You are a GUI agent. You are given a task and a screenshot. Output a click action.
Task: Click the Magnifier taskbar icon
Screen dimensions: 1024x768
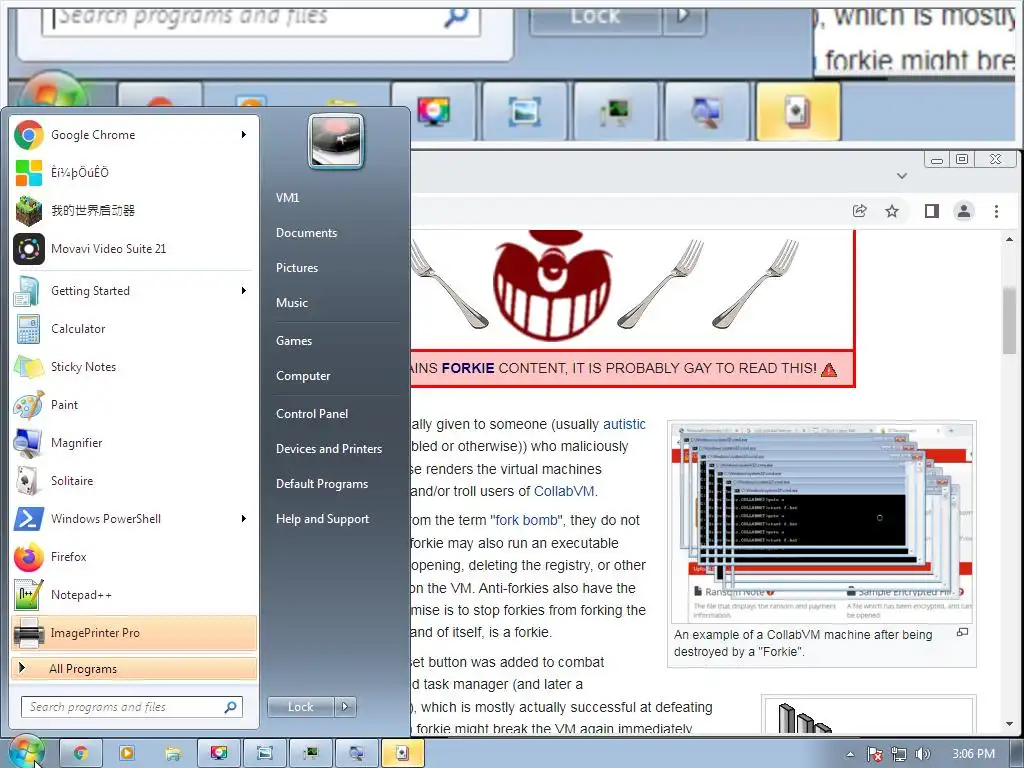click(357, 753)
